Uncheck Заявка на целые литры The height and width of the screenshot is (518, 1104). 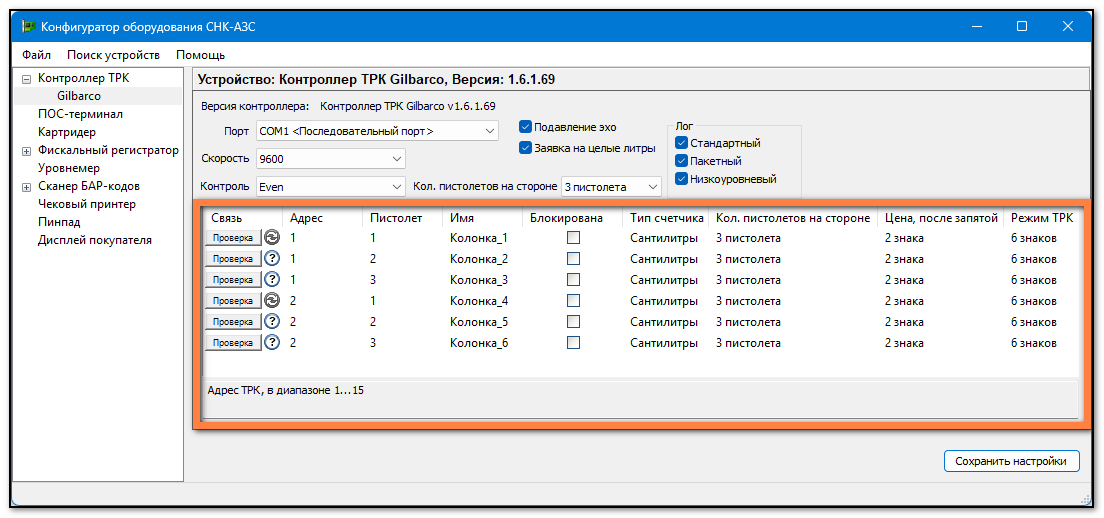point(525,148)
